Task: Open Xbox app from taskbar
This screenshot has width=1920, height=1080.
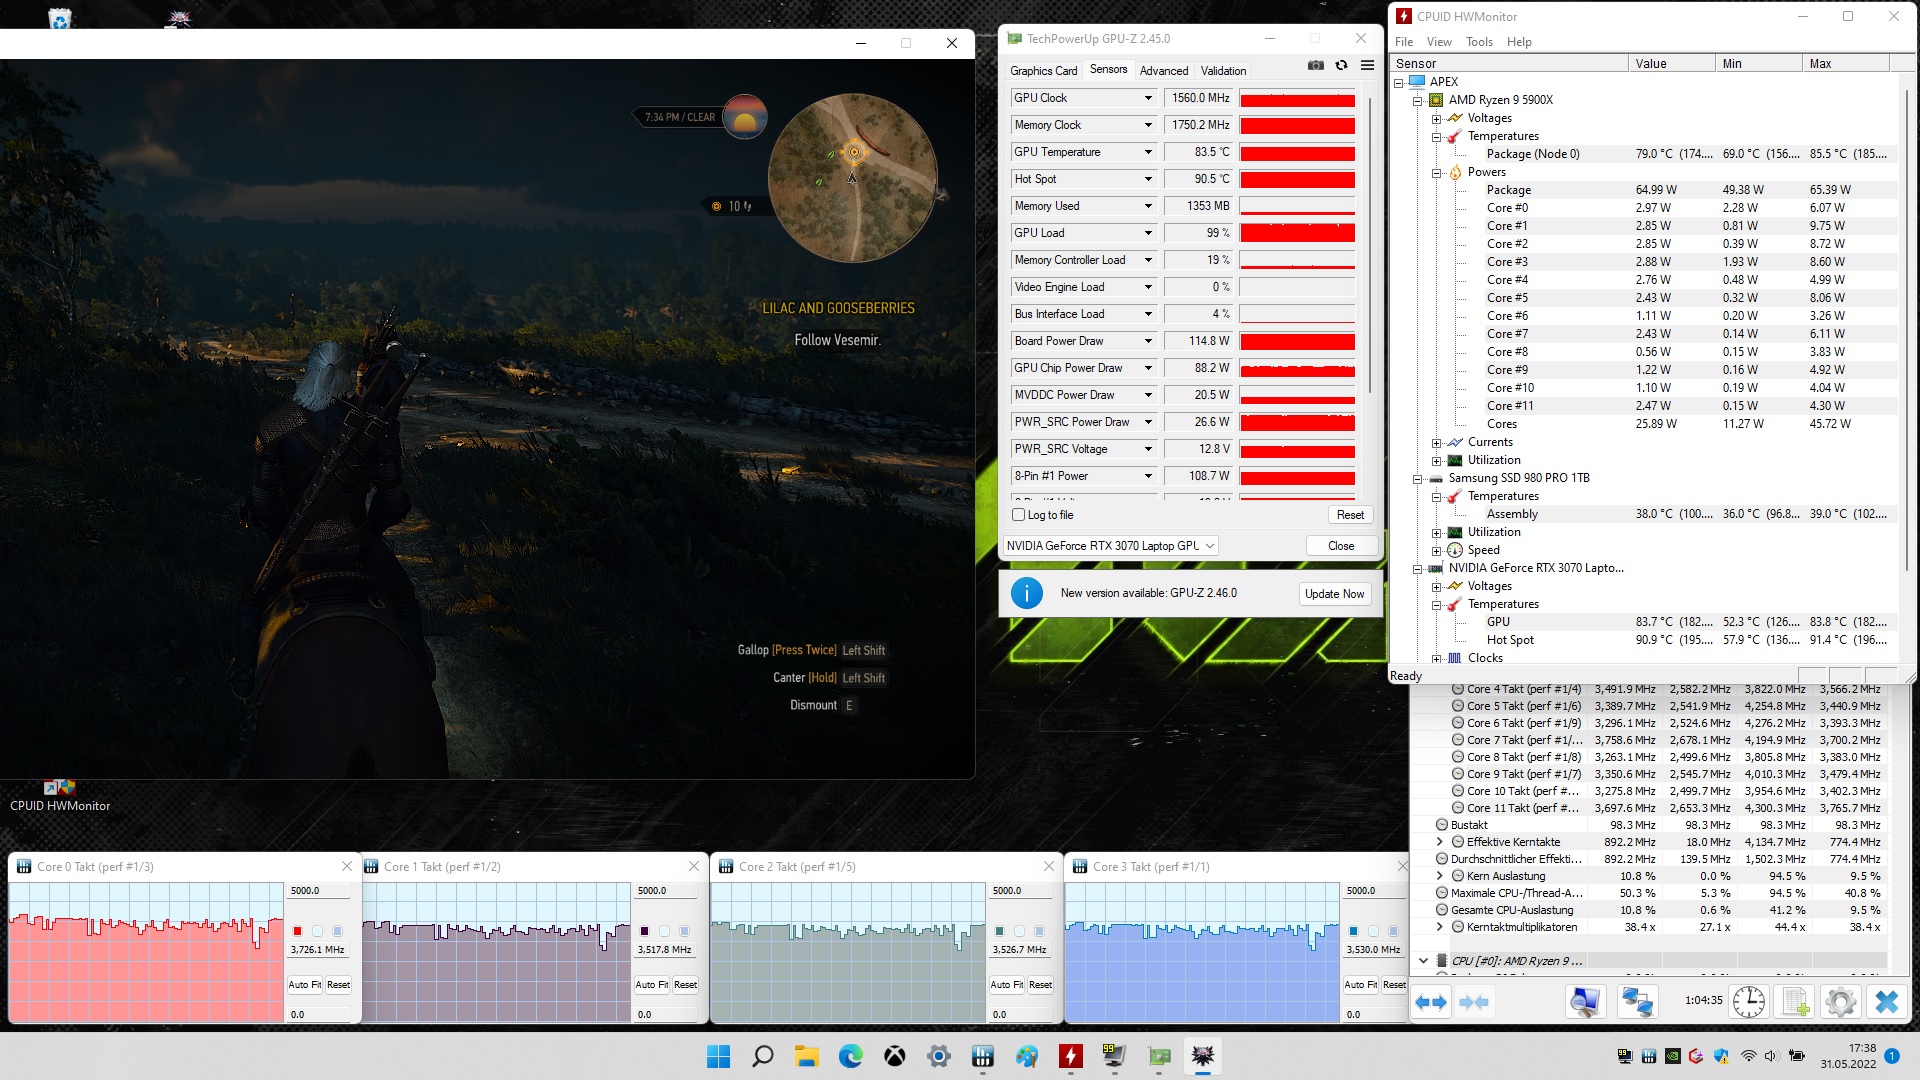Action: [x=894, y=1056]
